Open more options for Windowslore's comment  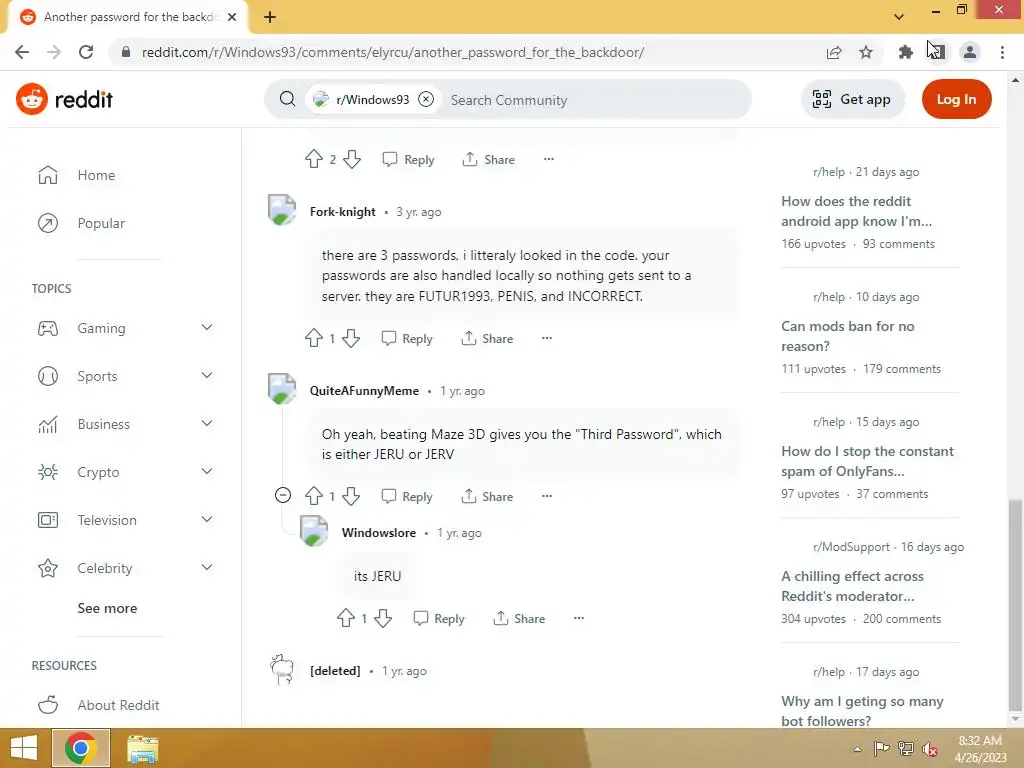pyautogui.click(x=579, y=618)
